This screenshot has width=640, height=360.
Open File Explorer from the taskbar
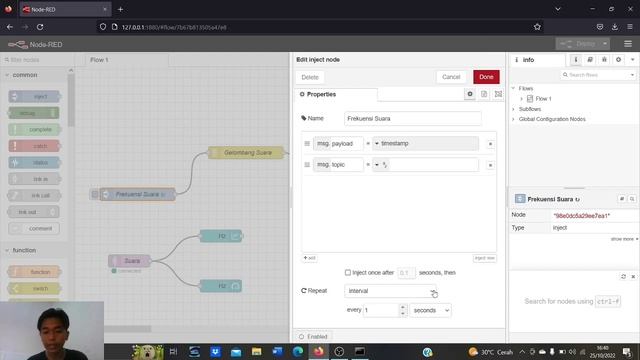tap(256, 351)
